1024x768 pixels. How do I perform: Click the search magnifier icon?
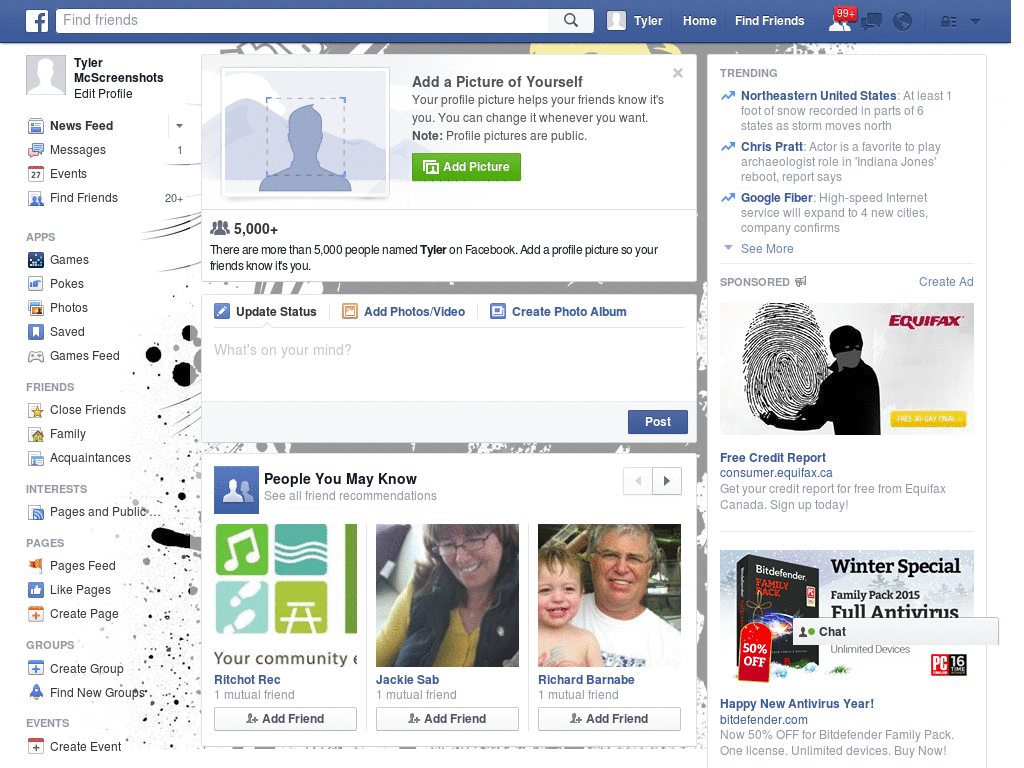(x=571, y=20)
